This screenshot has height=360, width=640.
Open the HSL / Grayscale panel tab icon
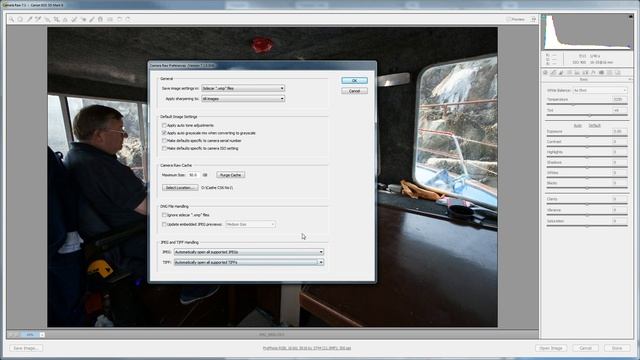569,72
